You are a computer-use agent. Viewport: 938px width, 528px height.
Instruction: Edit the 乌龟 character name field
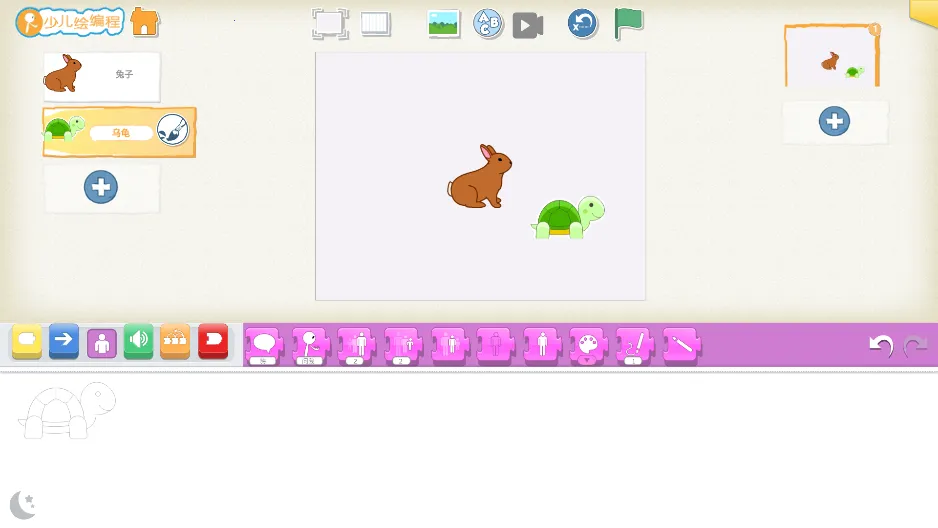click(x=121, y=133)
